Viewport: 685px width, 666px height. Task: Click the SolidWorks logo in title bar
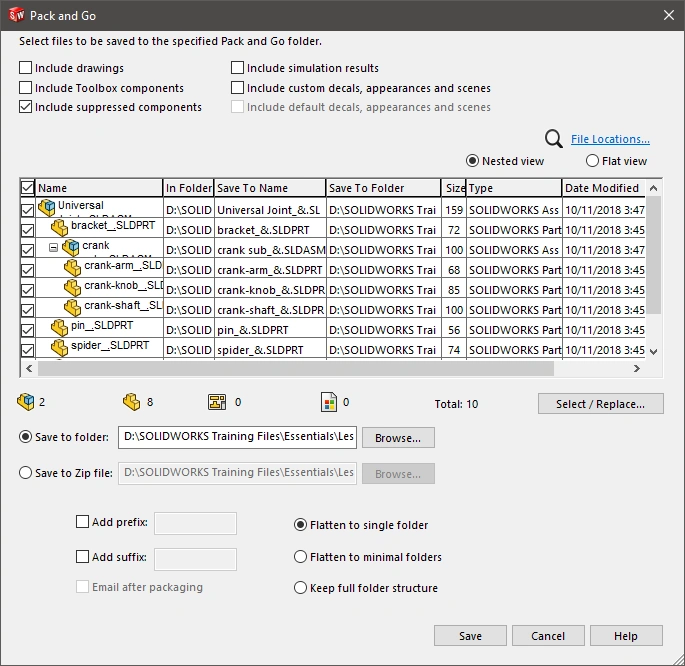point(16,15)
